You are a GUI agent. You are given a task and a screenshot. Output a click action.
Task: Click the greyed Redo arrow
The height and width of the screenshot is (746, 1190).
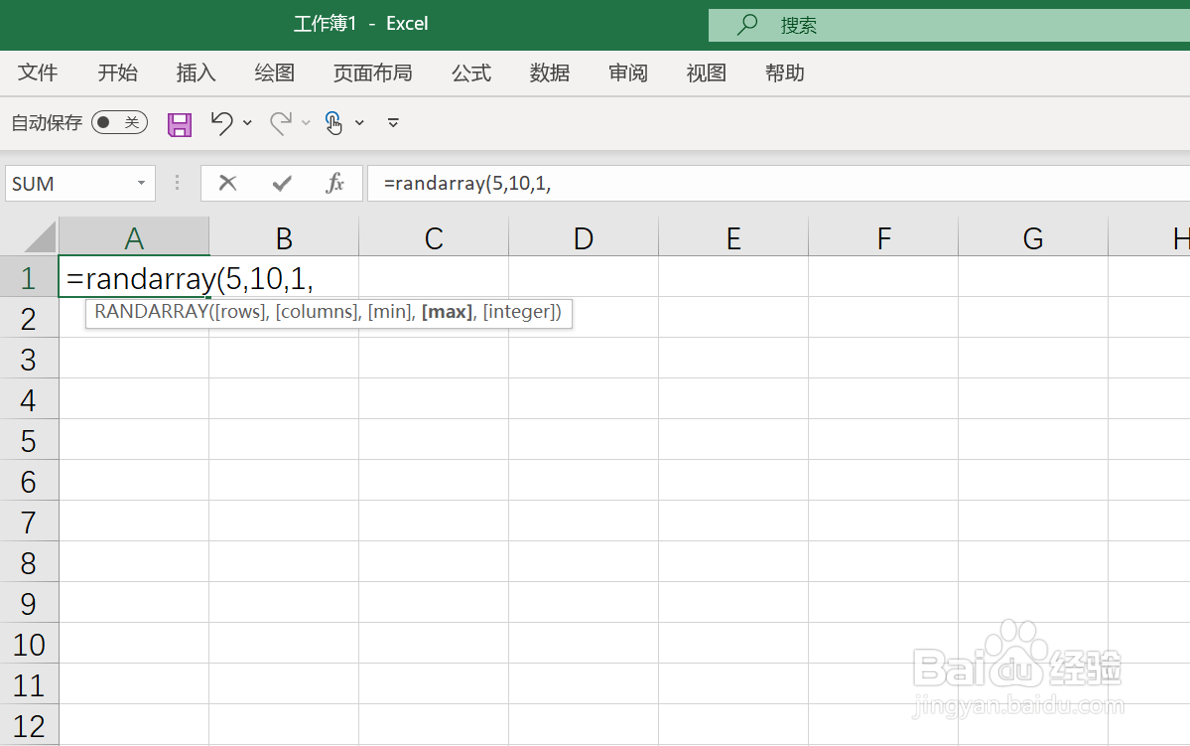point(281,122)
